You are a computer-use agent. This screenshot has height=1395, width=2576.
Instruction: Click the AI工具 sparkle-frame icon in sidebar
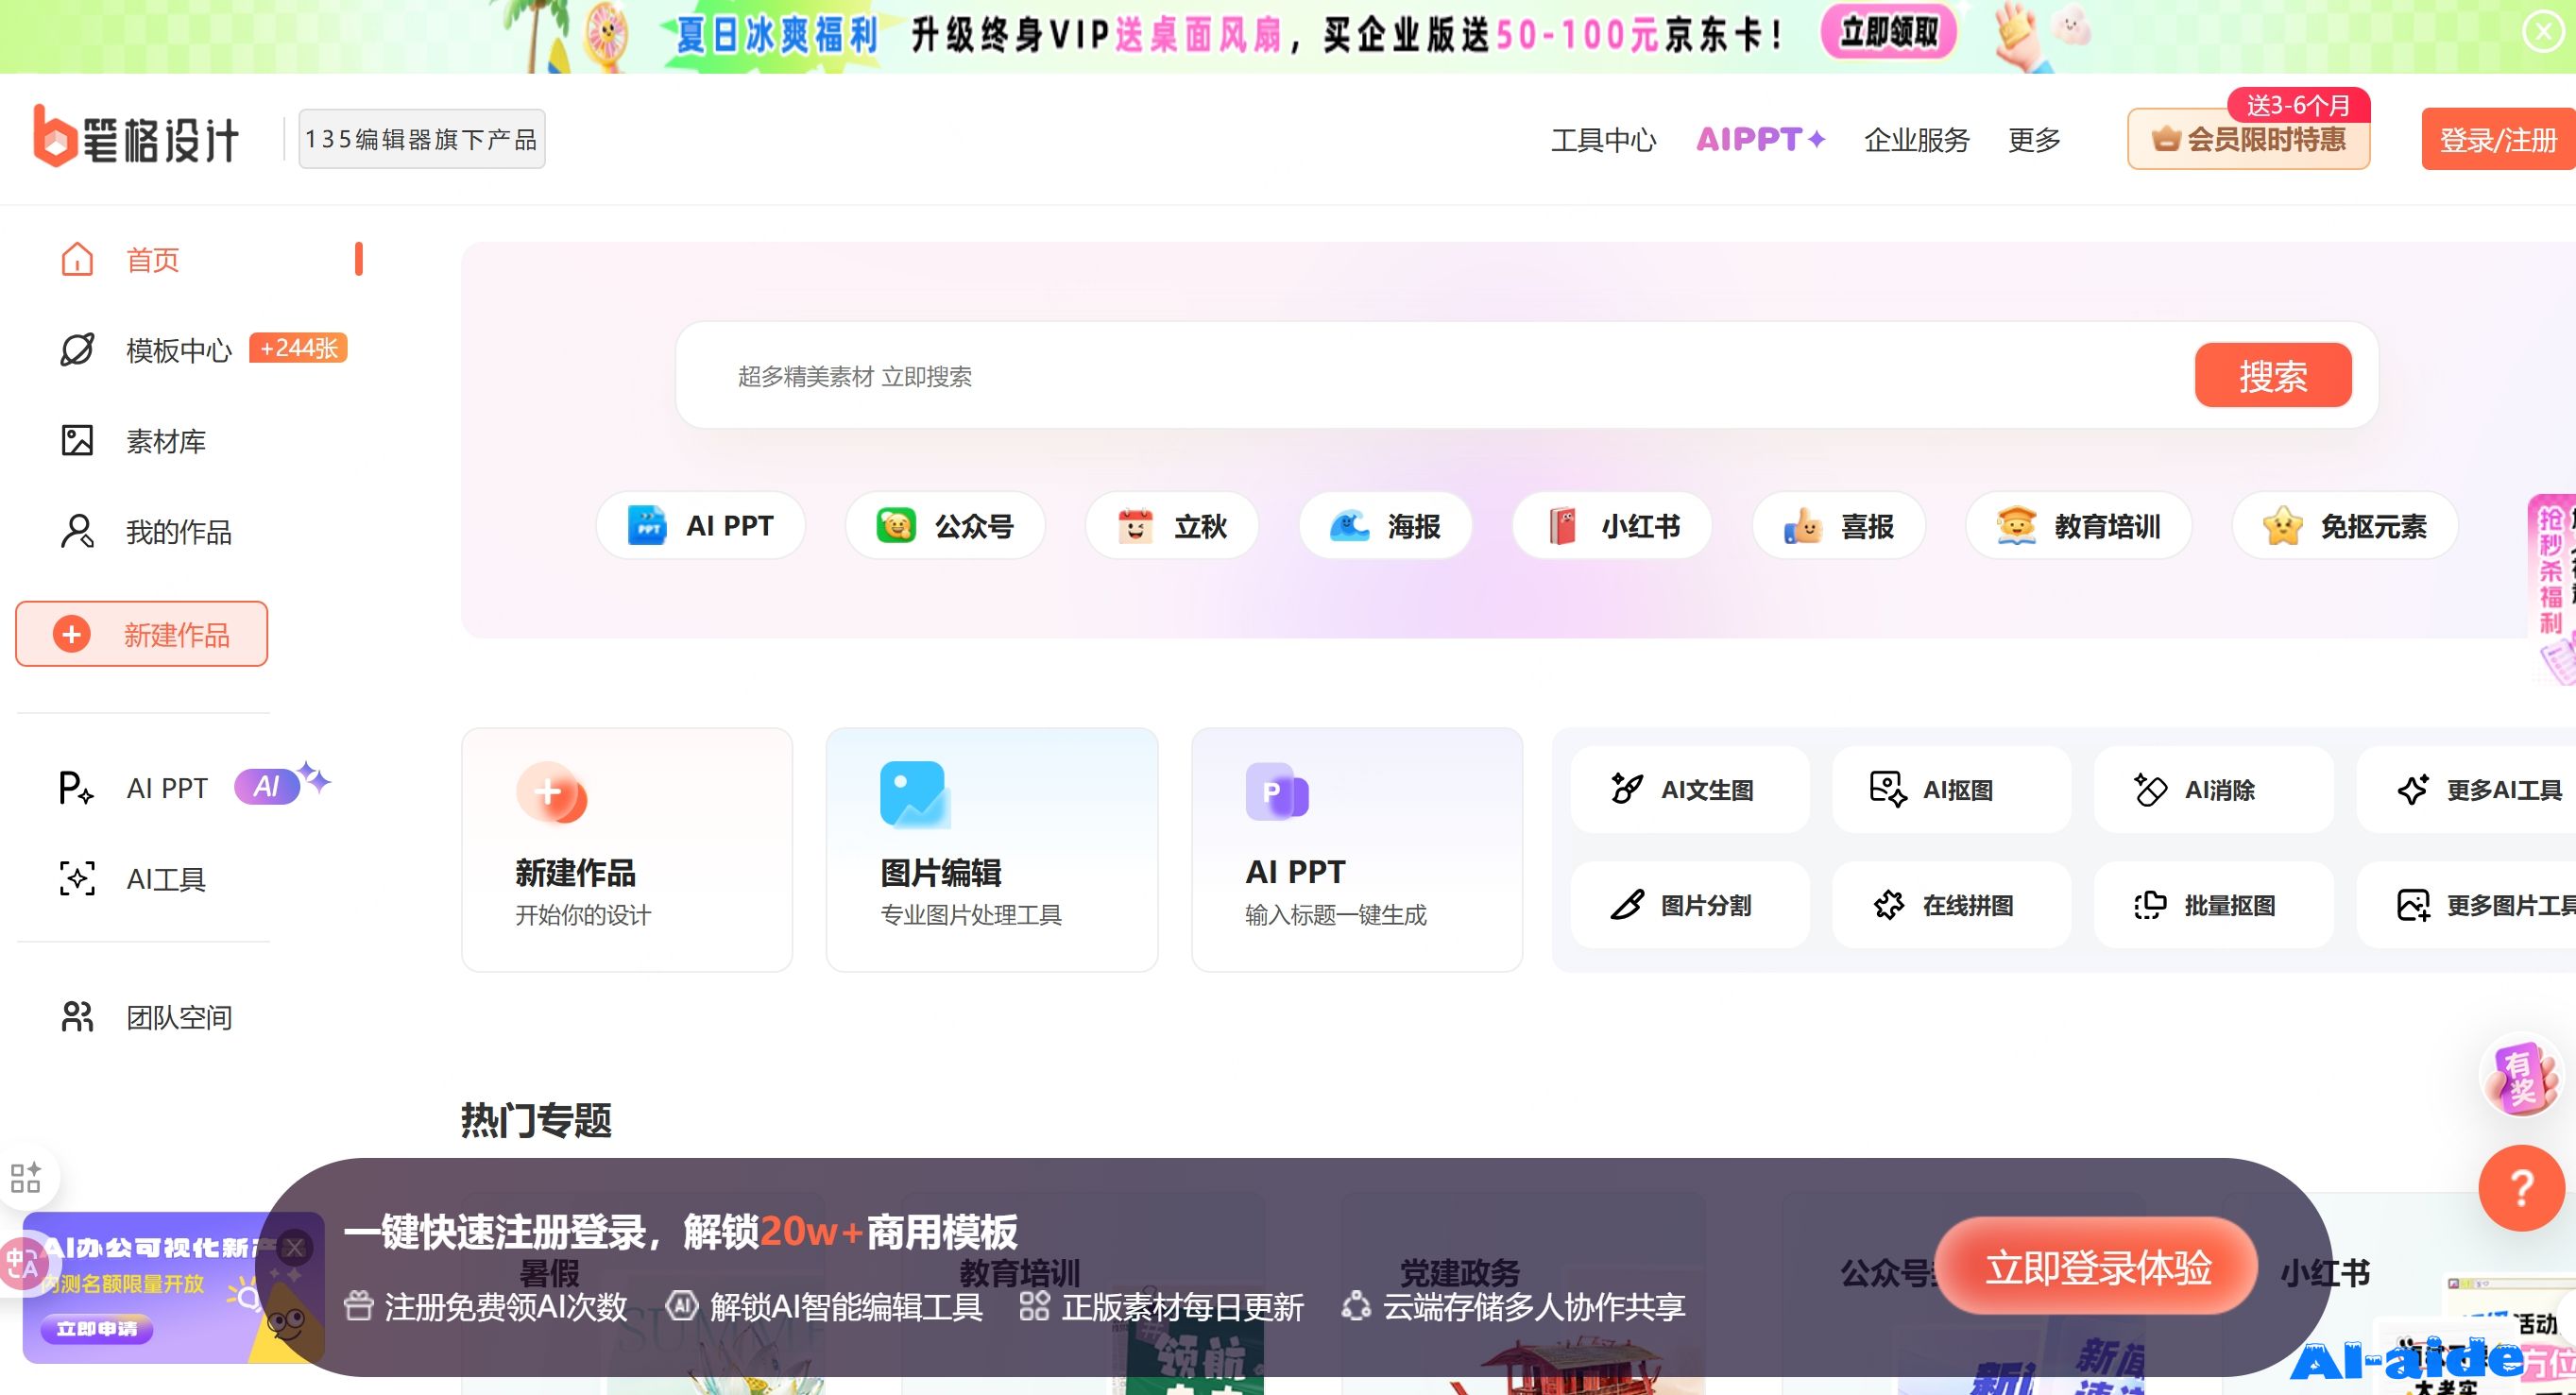point(77,878)
